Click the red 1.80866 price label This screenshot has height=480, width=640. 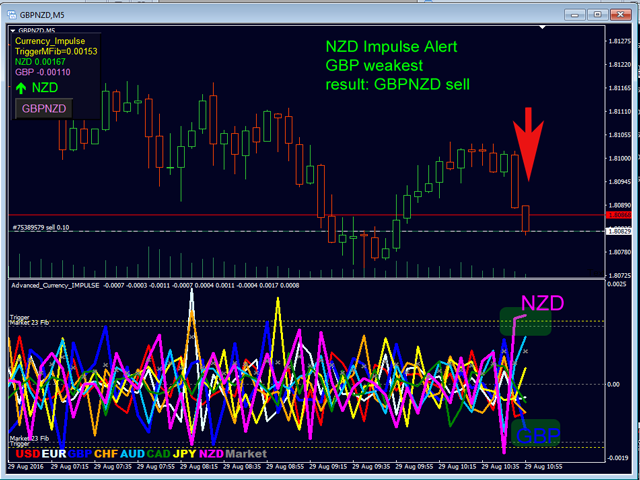tap(618, 215)
